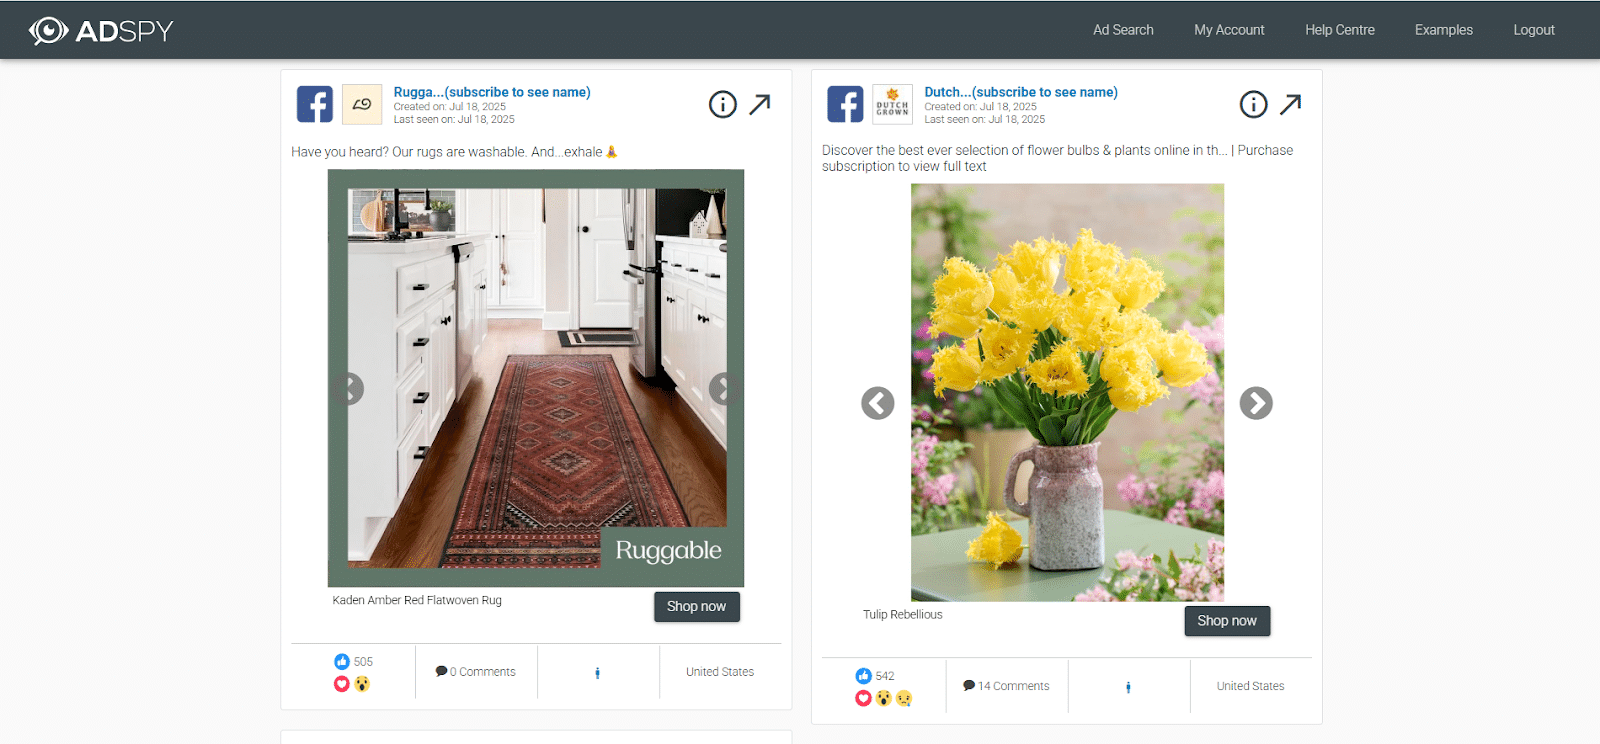Click the gender icon on the Ruggable ad
1600x744 pixels.
coord(598,673)
